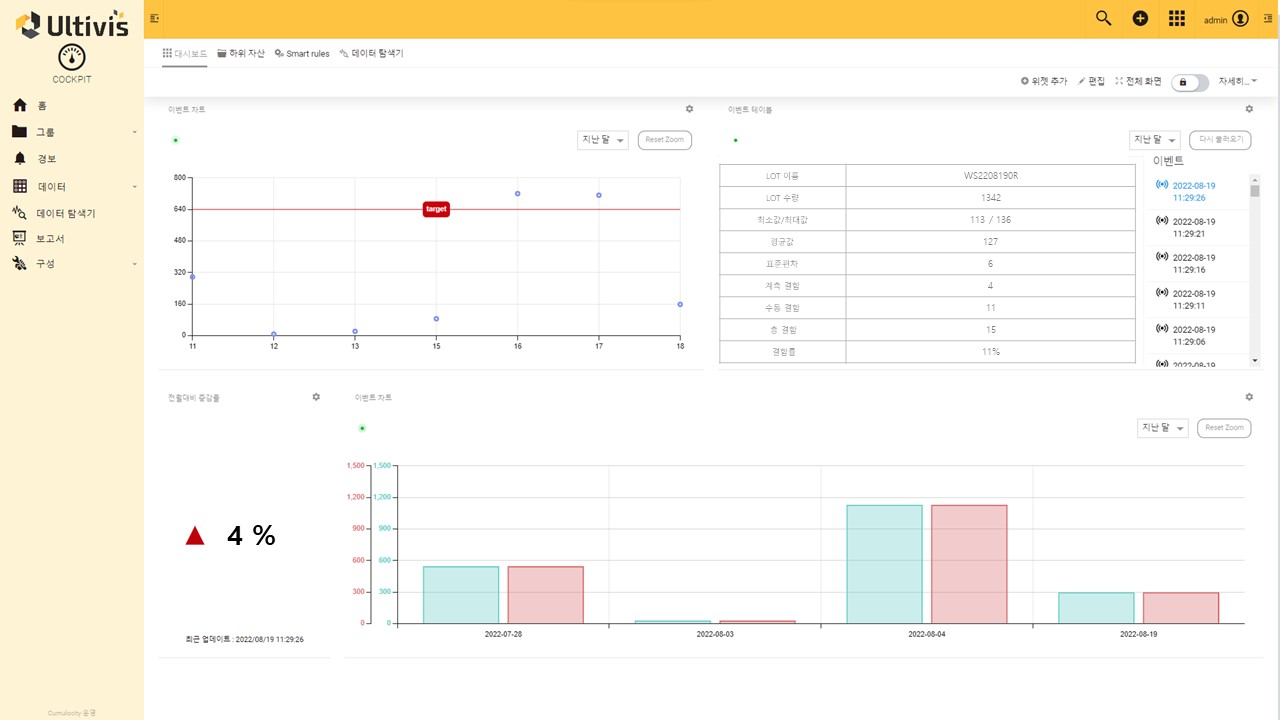Switch to the 대시보드 tab
Image resolution: width=1280 pixels, height=720 pixels.
[x=184, y=53]
